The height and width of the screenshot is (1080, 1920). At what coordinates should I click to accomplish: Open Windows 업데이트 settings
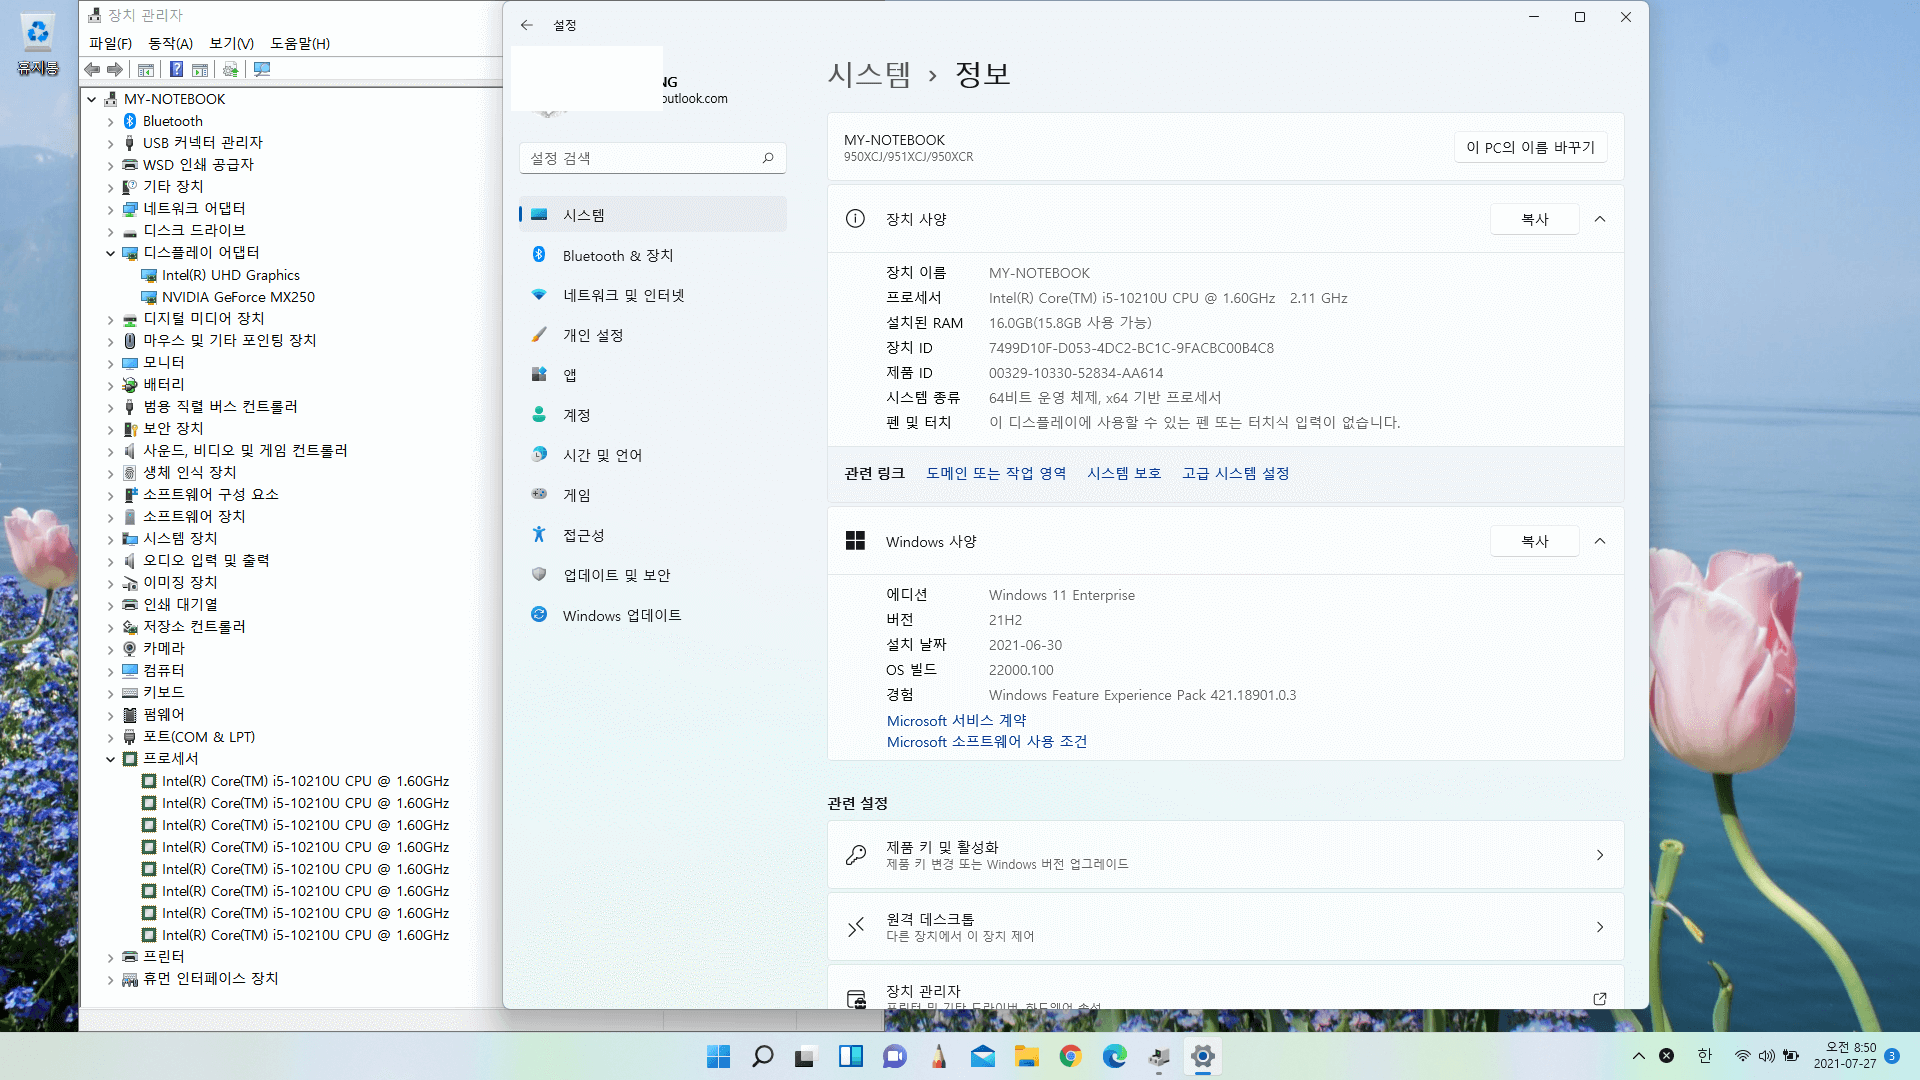tap(652, 615)
